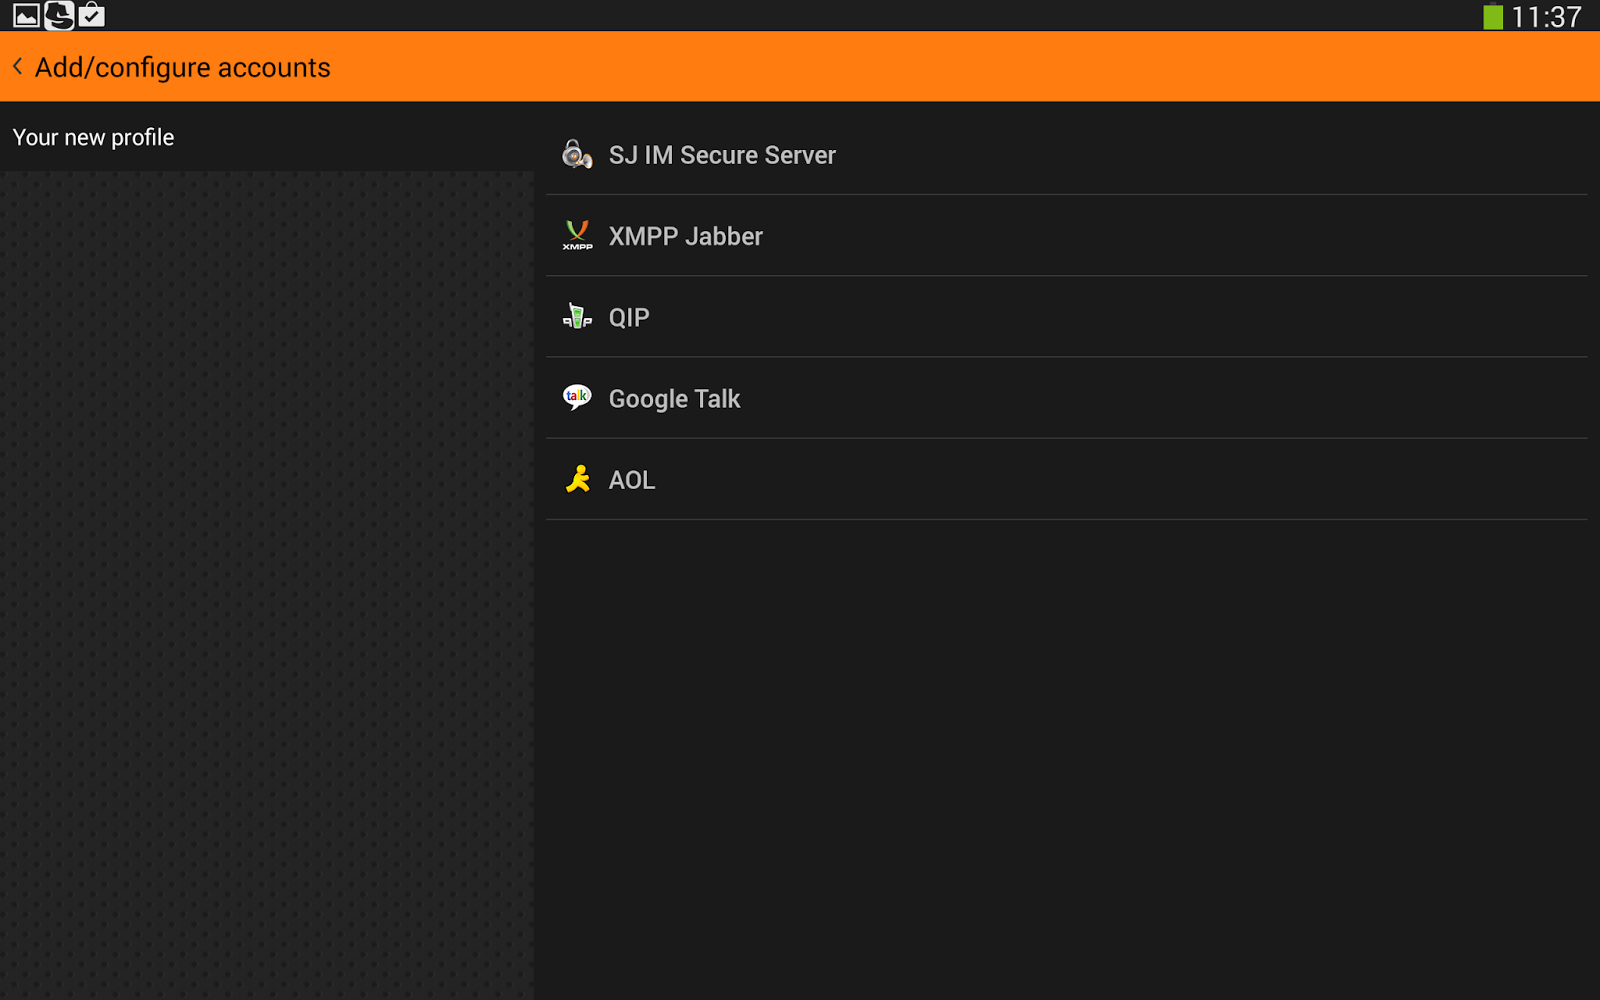Choose Google Talk account type
The width and height of the screenshot is (1600, 1000).
[x=1067, y=398]
